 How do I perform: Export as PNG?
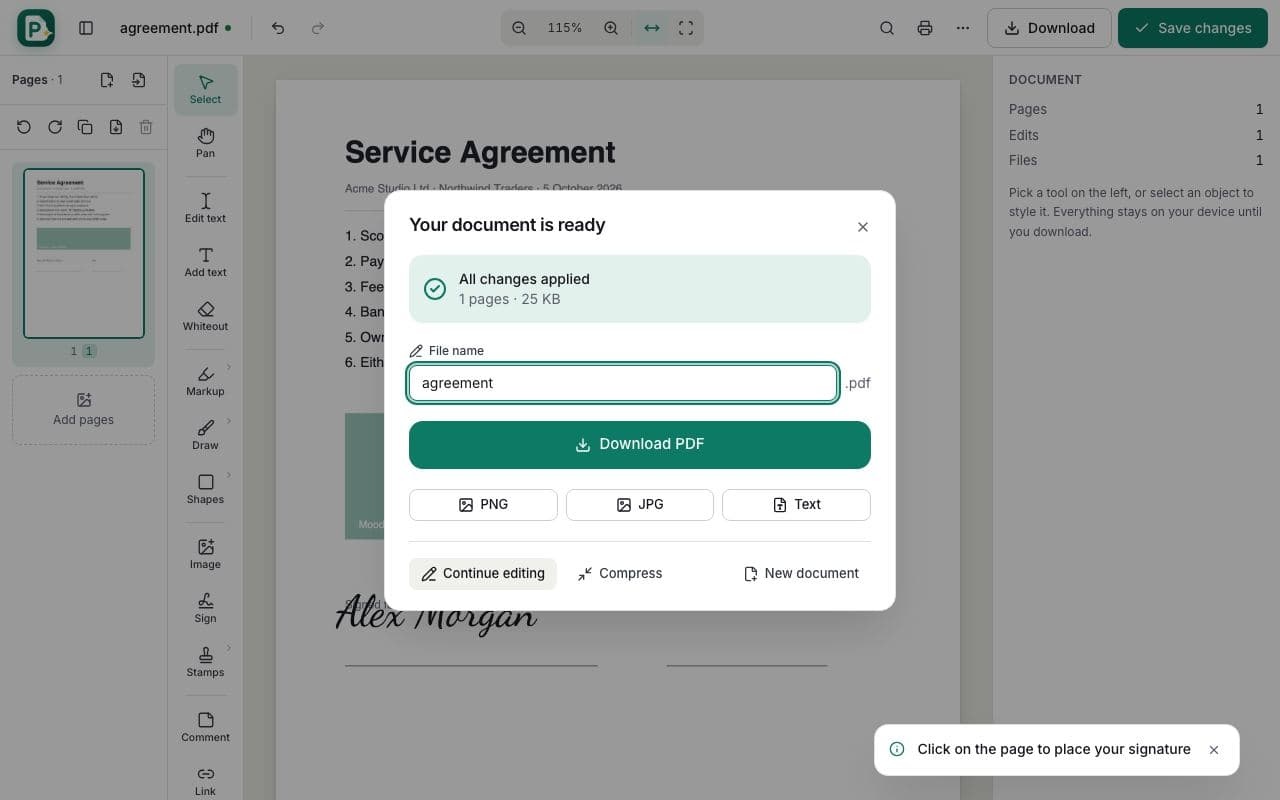click(483, 505)
